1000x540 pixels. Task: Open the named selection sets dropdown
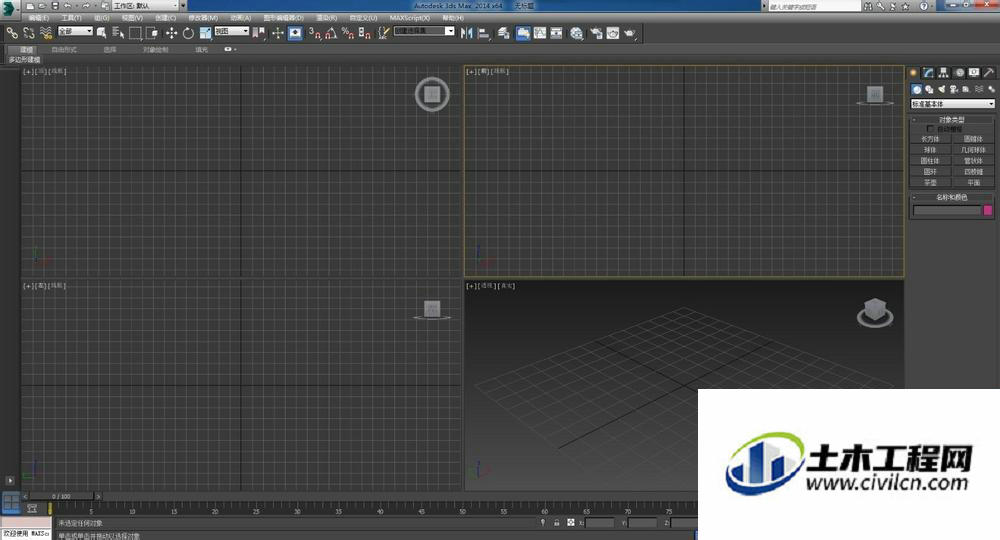tap(424, 31)
